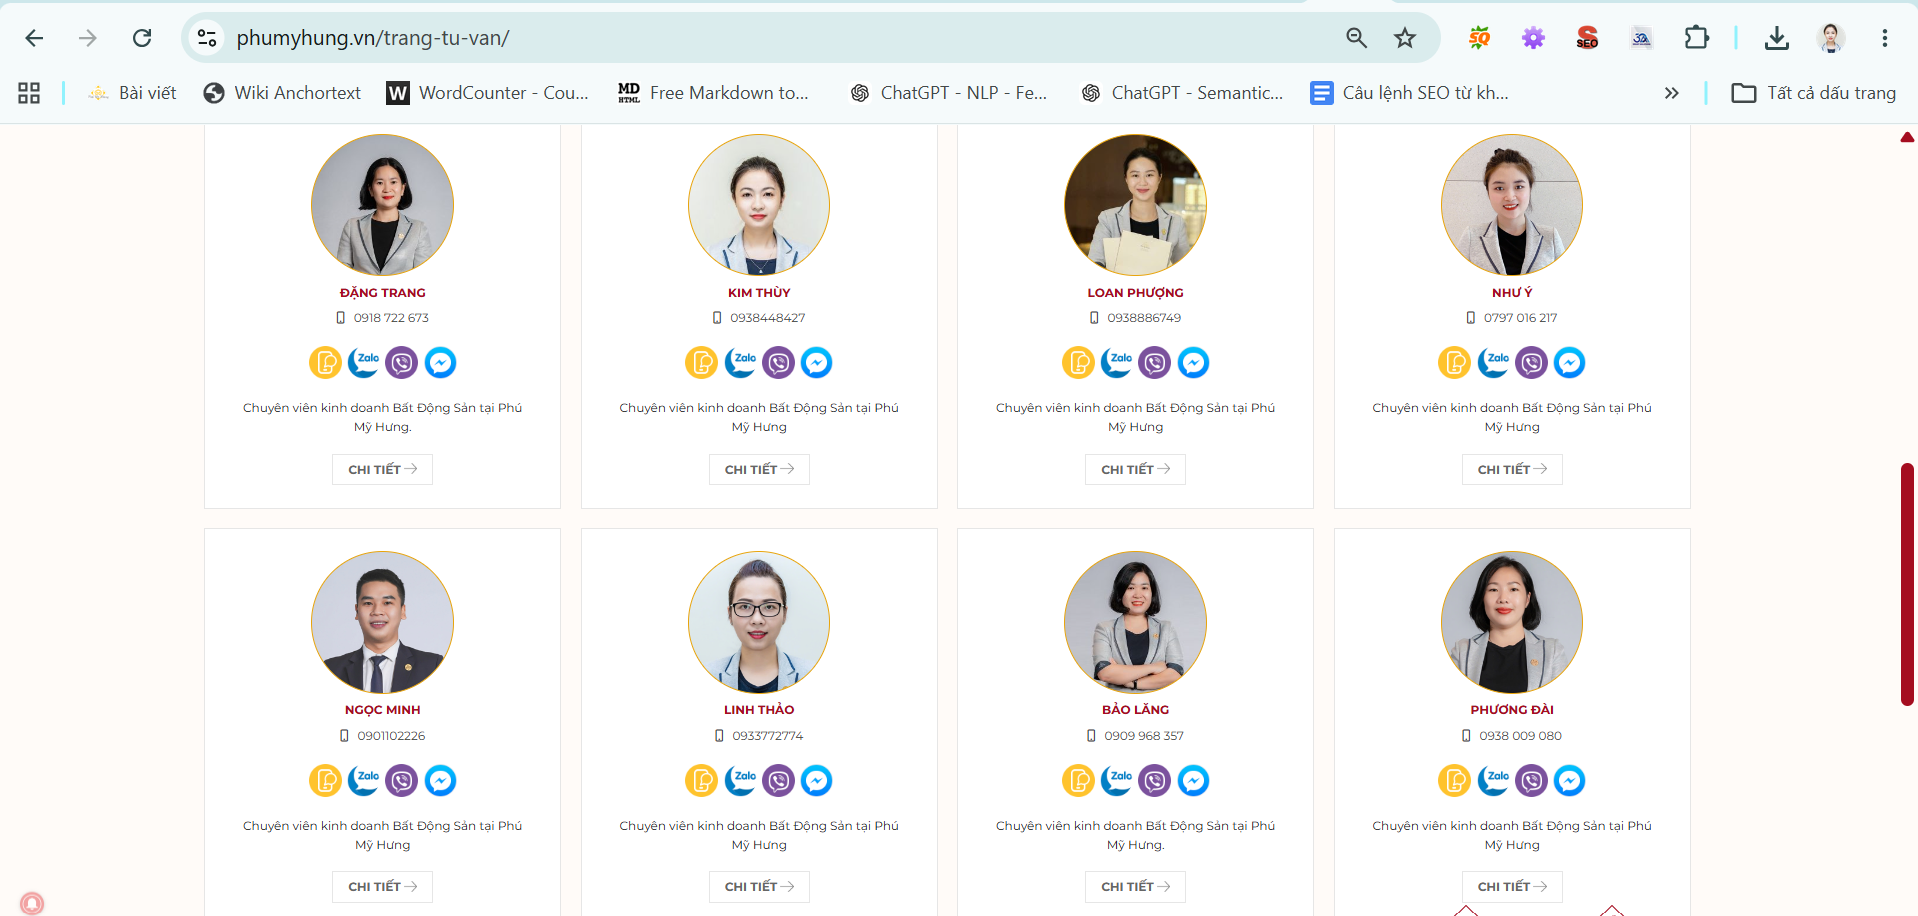Screen dimensions: 1918x916
Task: Open Ngọc Minh's profile photo
Action: [382, 622]
